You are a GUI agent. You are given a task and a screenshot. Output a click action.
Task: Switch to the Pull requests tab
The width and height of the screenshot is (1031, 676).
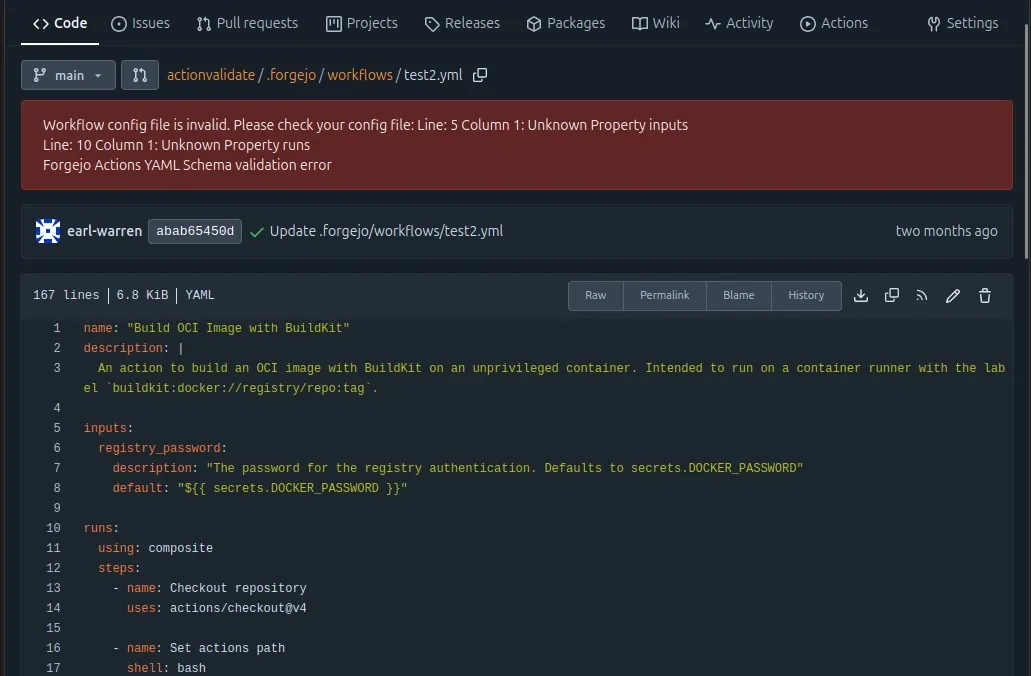coord(247,23)
